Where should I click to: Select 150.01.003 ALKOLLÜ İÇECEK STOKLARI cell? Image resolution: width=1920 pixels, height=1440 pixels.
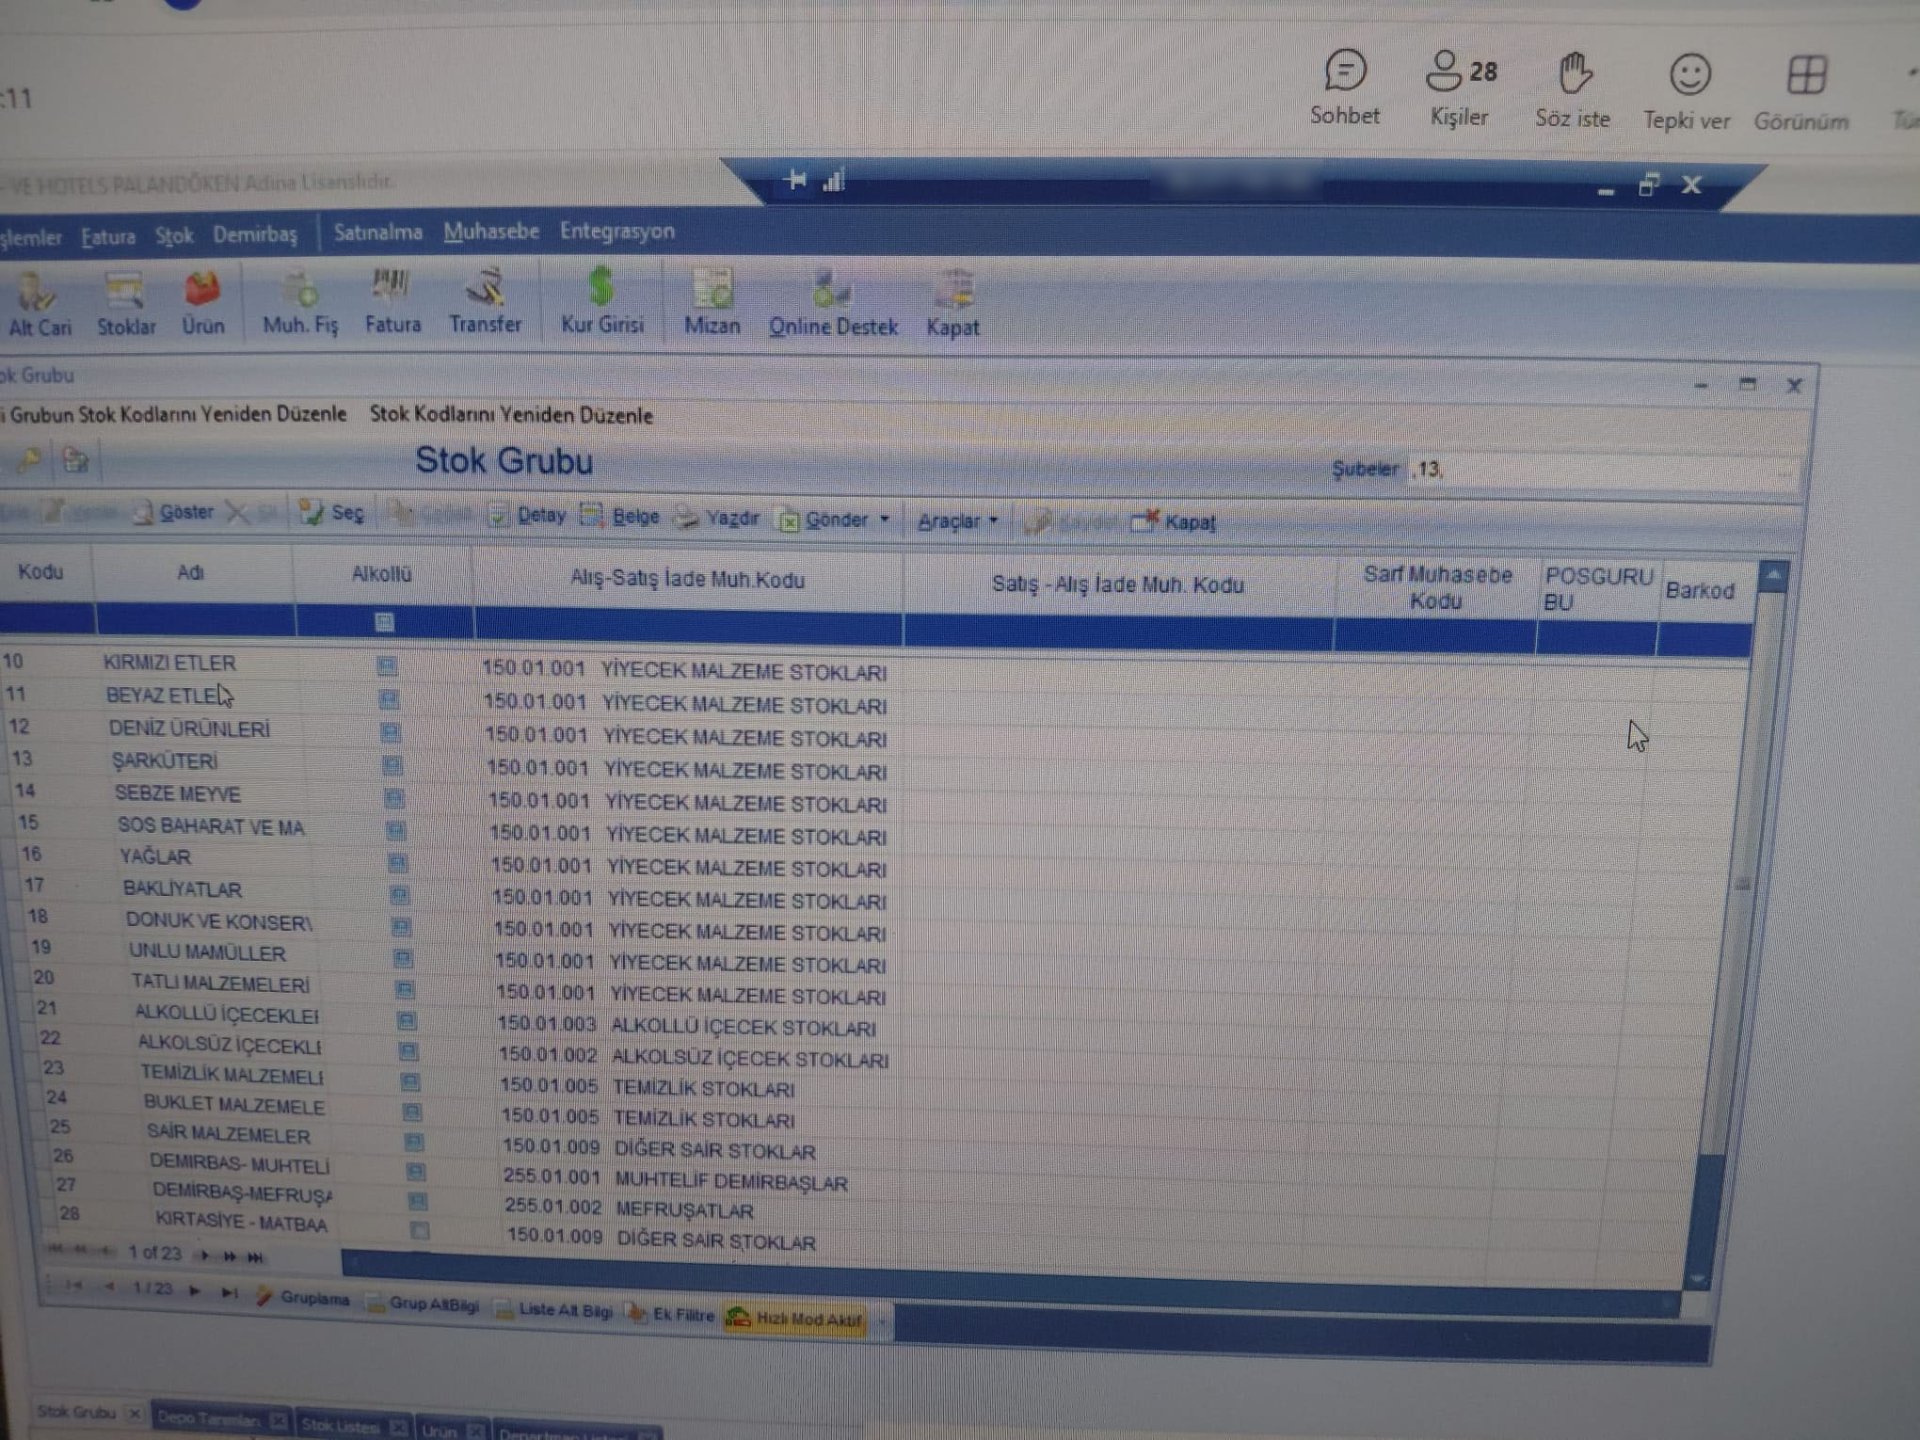[x=686, y=1026]
